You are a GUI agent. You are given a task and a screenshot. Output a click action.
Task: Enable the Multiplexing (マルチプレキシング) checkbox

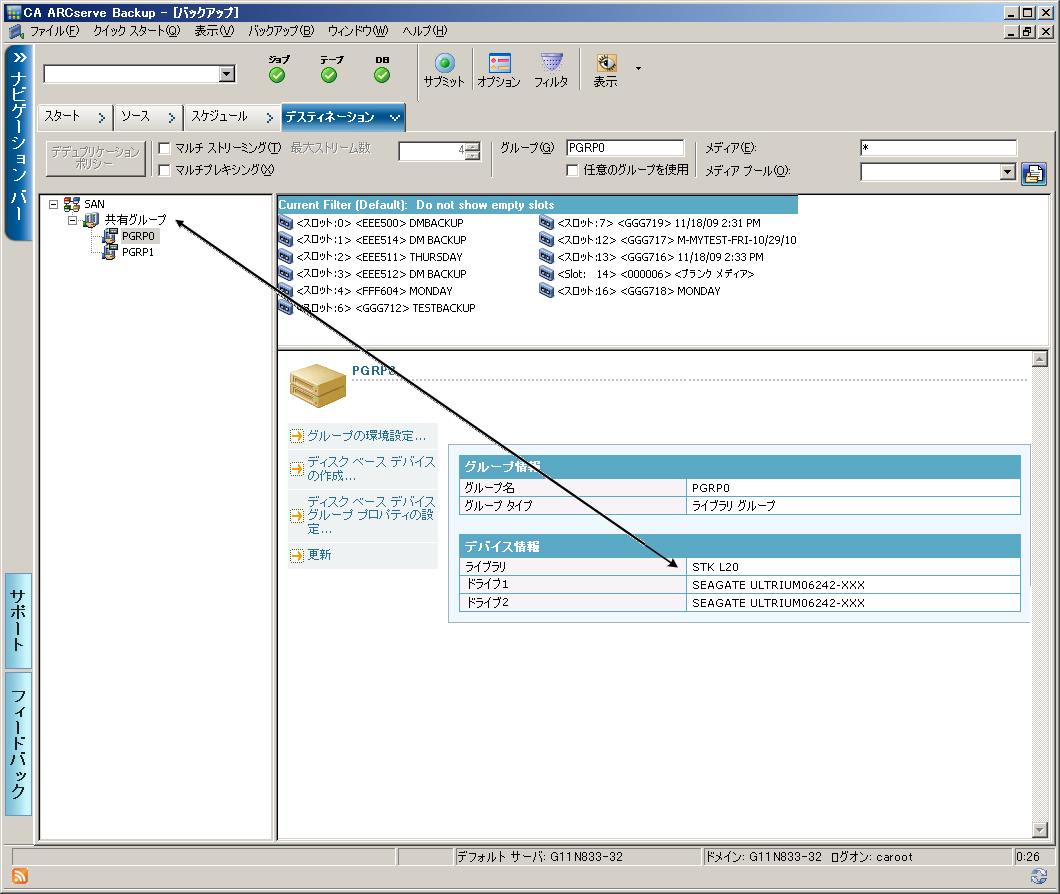coord(165,170)
